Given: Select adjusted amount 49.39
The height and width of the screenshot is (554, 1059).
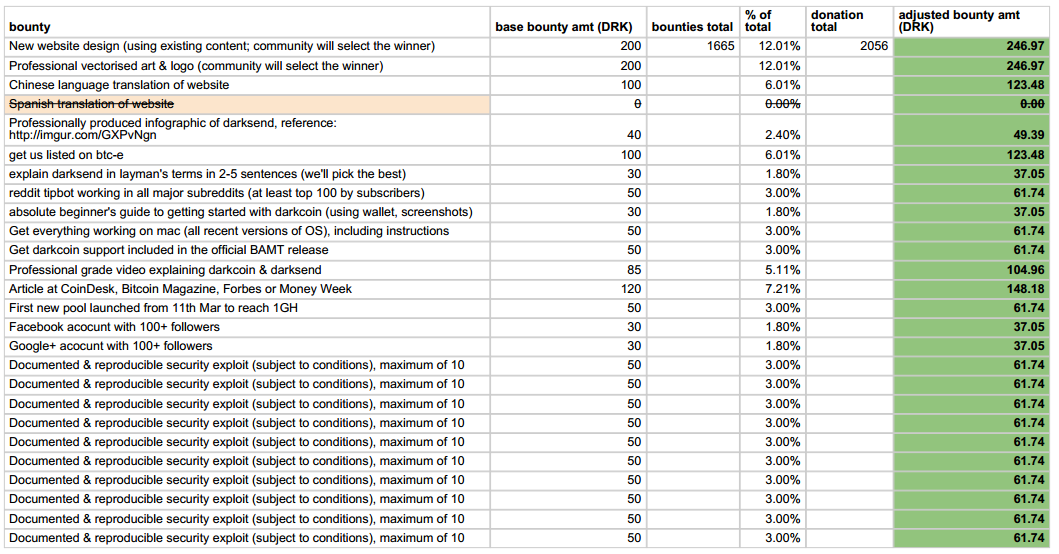Looking at the screenshot, I should [x=971, y=129].
